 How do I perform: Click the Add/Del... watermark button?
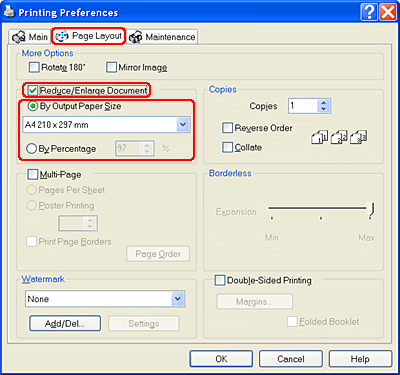[x=65, y=323]
